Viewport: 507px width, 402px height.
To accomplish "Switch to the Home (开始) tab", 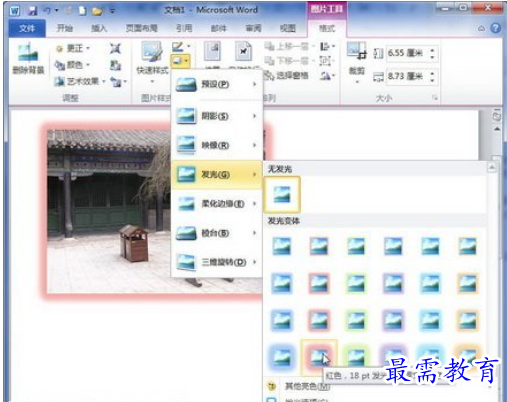I will click(x=65, y=28).
